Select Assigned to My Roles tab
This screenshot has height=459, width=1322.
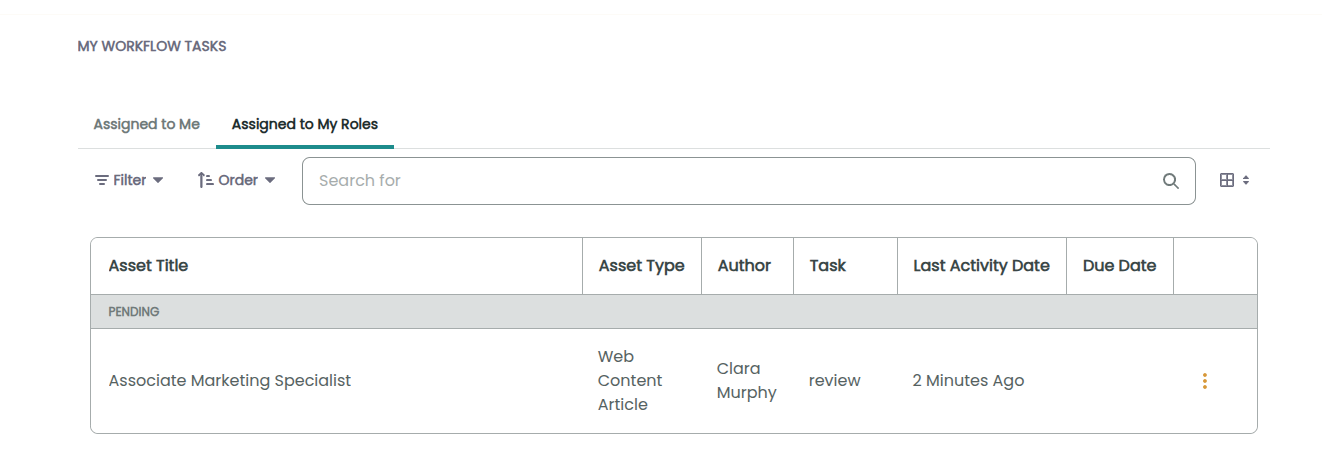[305, 125]
